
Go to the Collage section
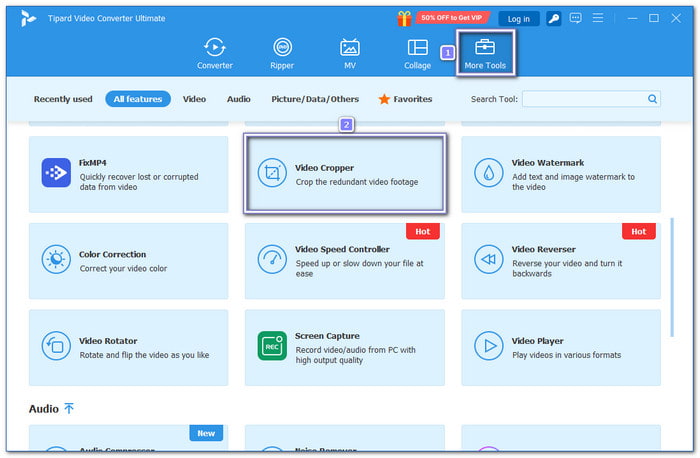(417, 53)
